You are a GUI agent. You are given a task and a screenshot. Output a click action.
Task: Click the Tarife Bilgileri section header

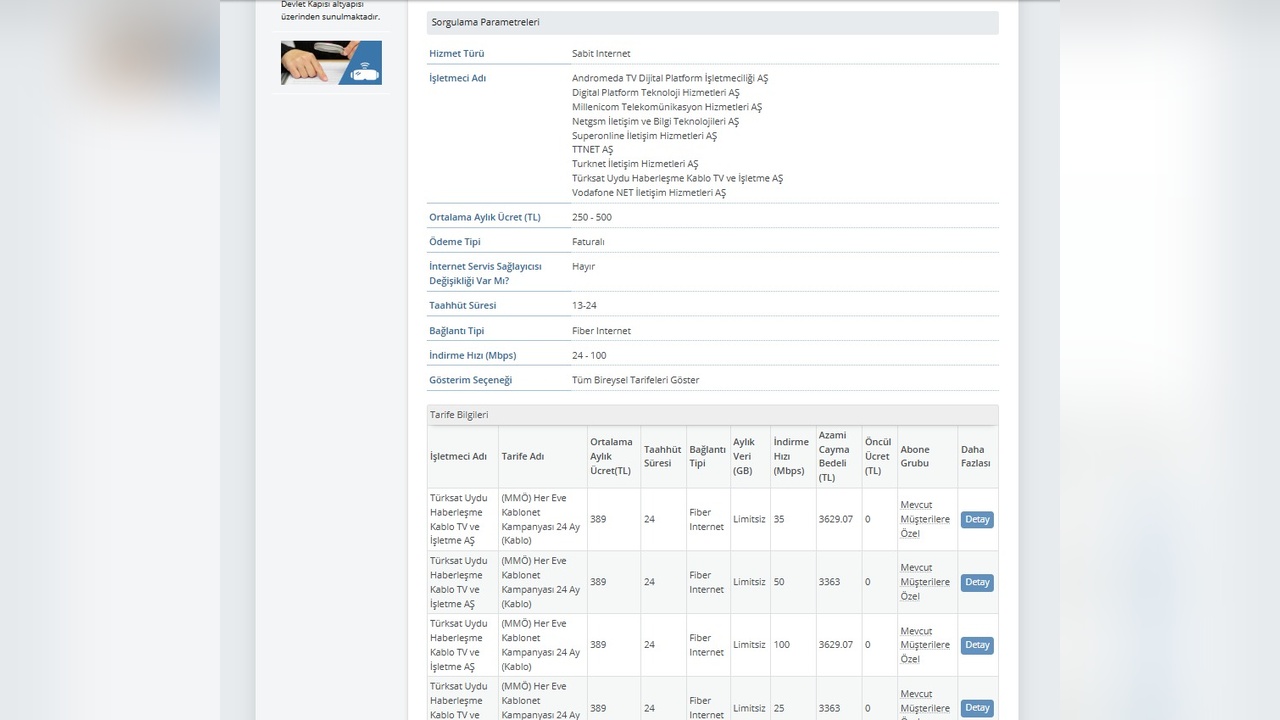[x=712, y=414]
